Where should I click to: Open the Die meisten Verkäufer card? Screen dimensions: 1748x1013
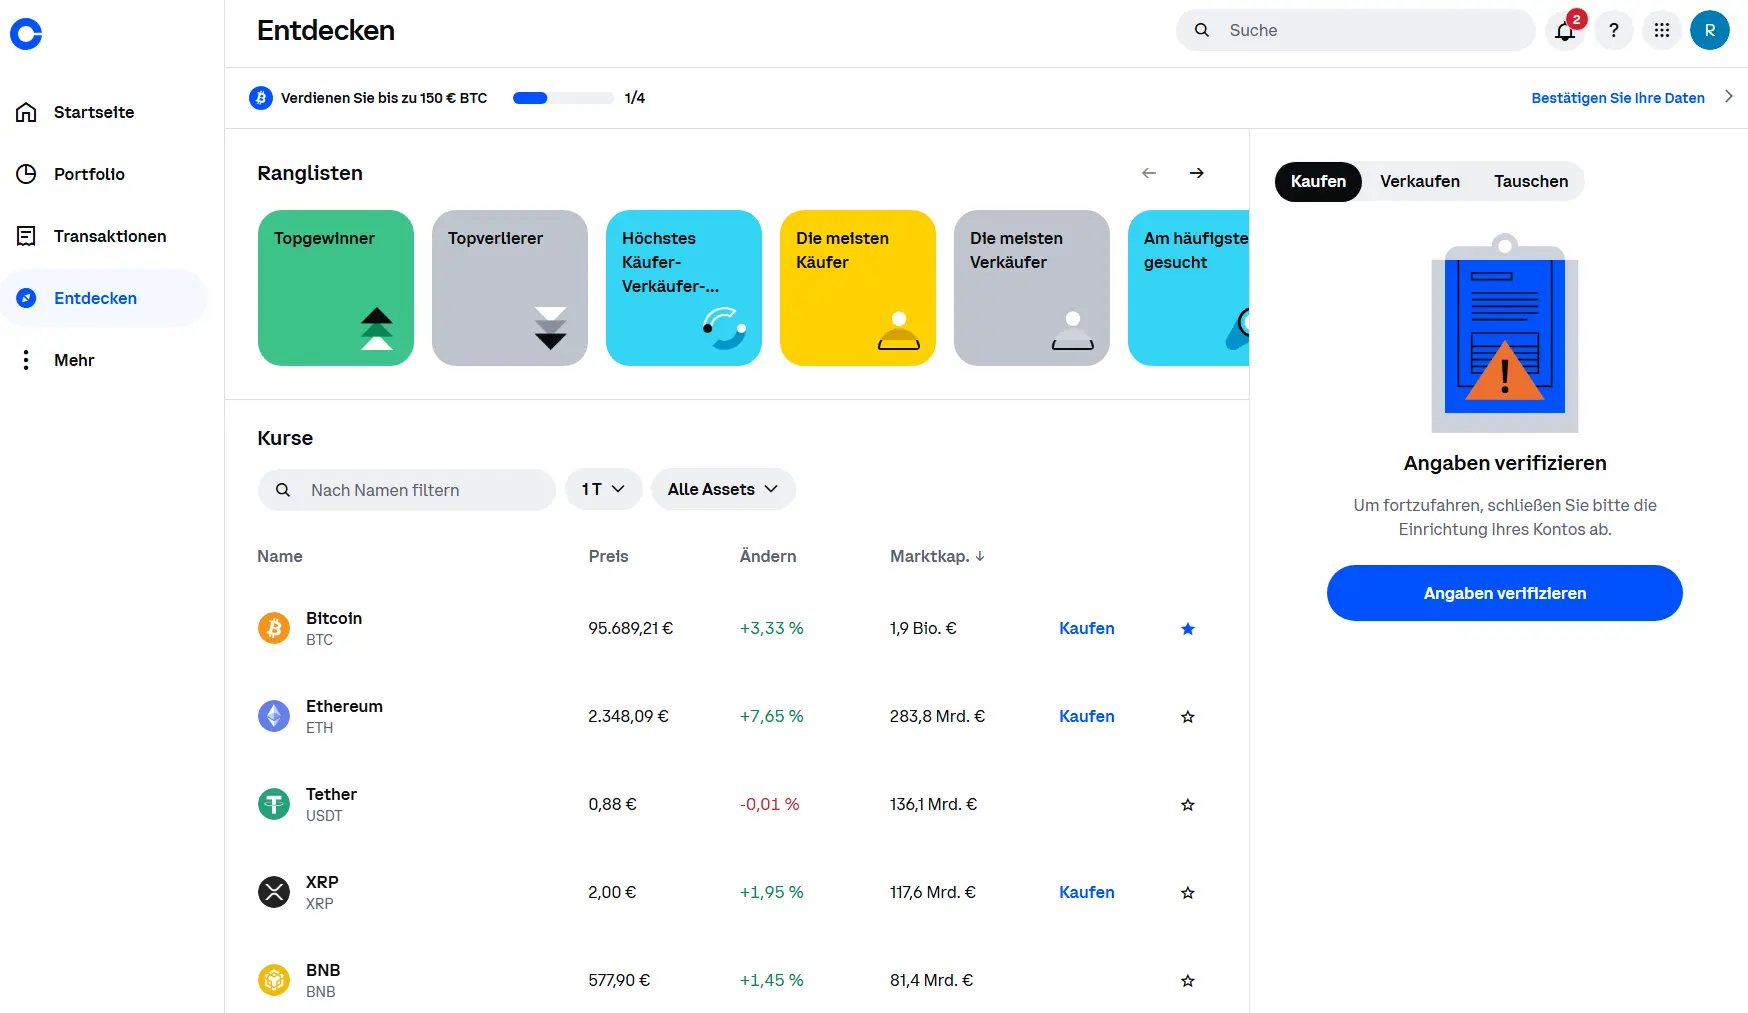tap(1032, 288)
